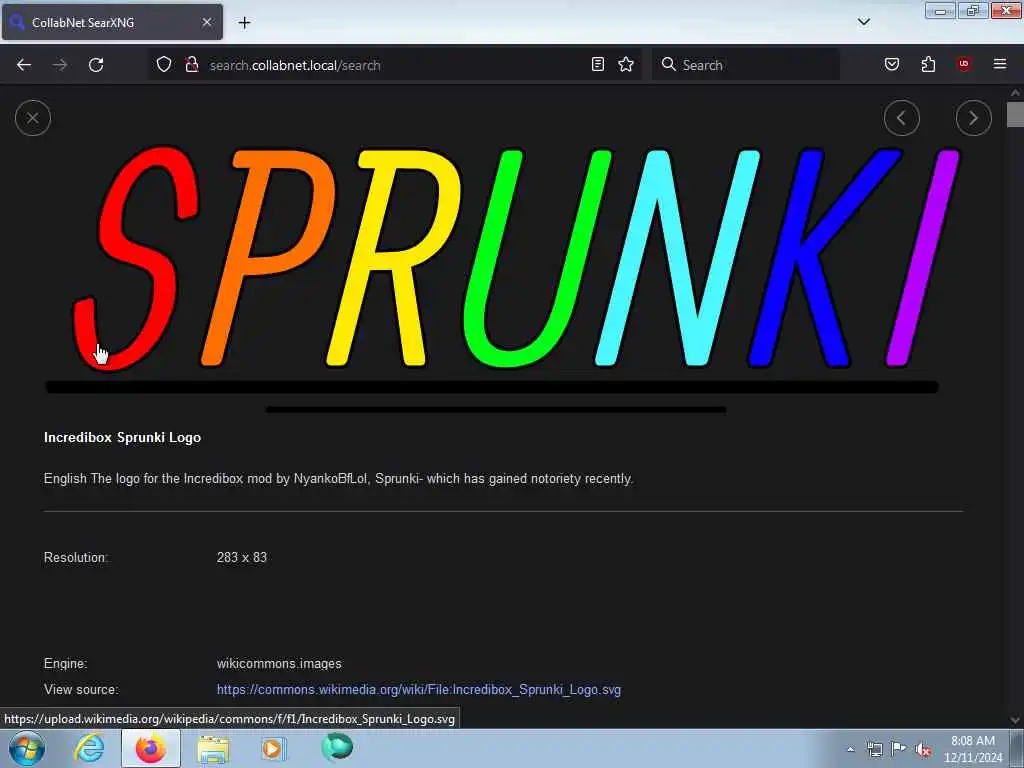
Task: Click the page vertical scrollbar thumb
Action: (x=1015, y=114)
